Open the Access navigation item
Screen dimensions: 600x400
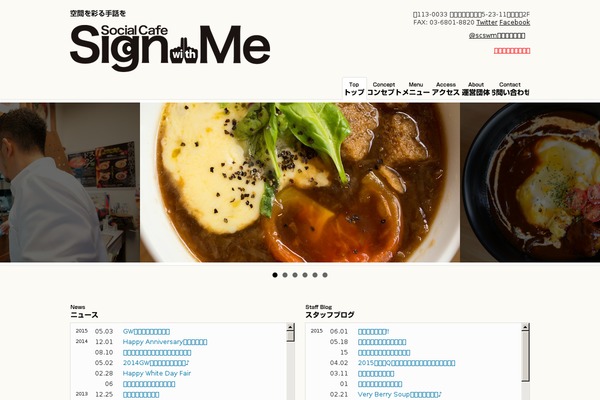pos(446,88)
